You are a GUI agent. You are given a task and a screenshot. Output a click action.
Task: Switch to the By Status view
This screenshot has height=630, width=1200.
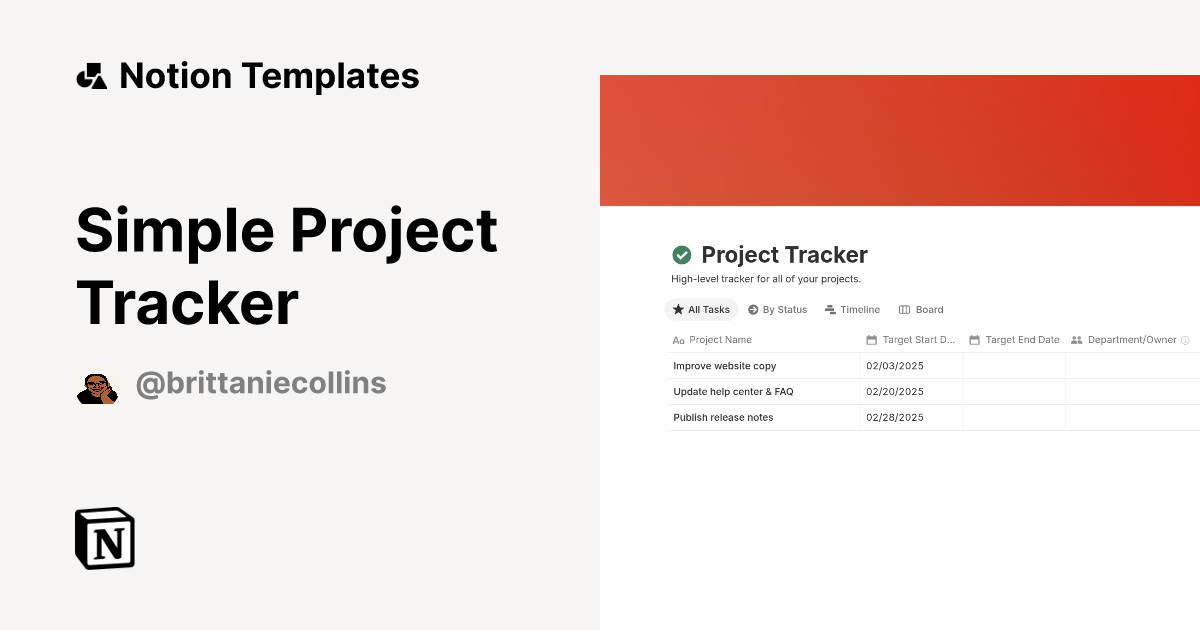click(777, 309)
